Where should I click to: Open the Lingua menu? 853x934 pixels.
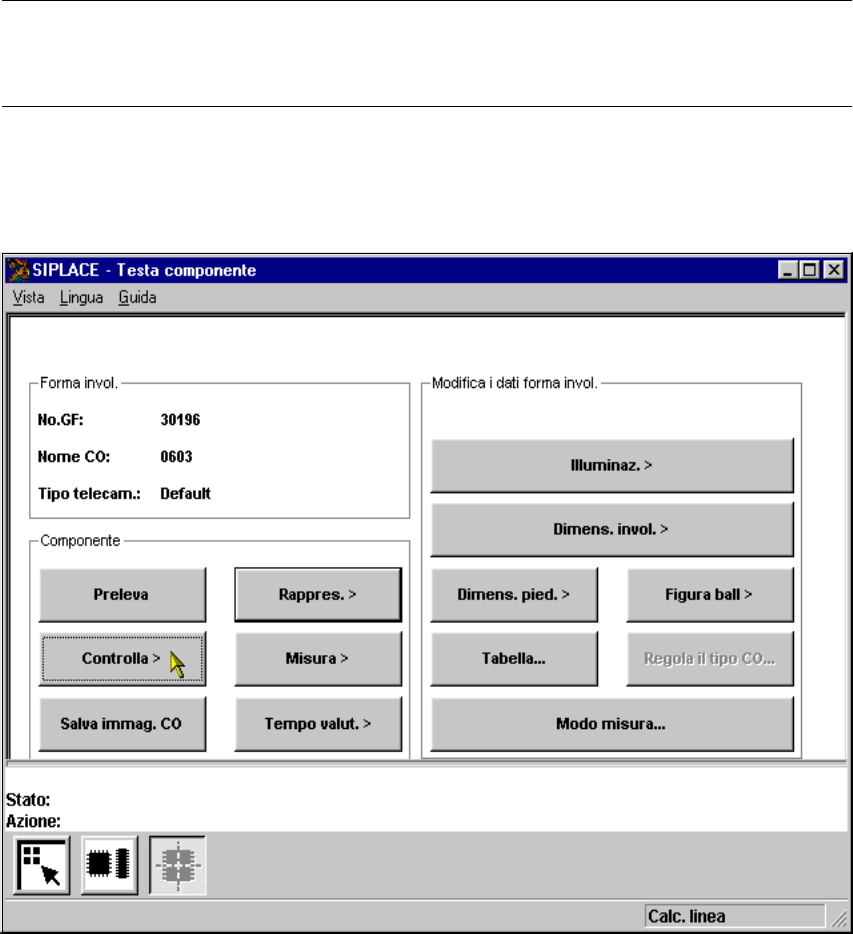82,297
